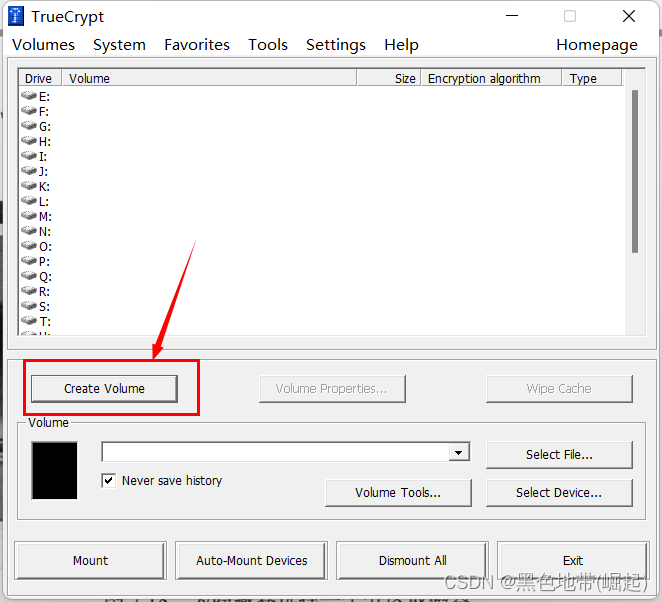Select the S: drive icon
The image size is (662, 602).
tap(29, 306)
